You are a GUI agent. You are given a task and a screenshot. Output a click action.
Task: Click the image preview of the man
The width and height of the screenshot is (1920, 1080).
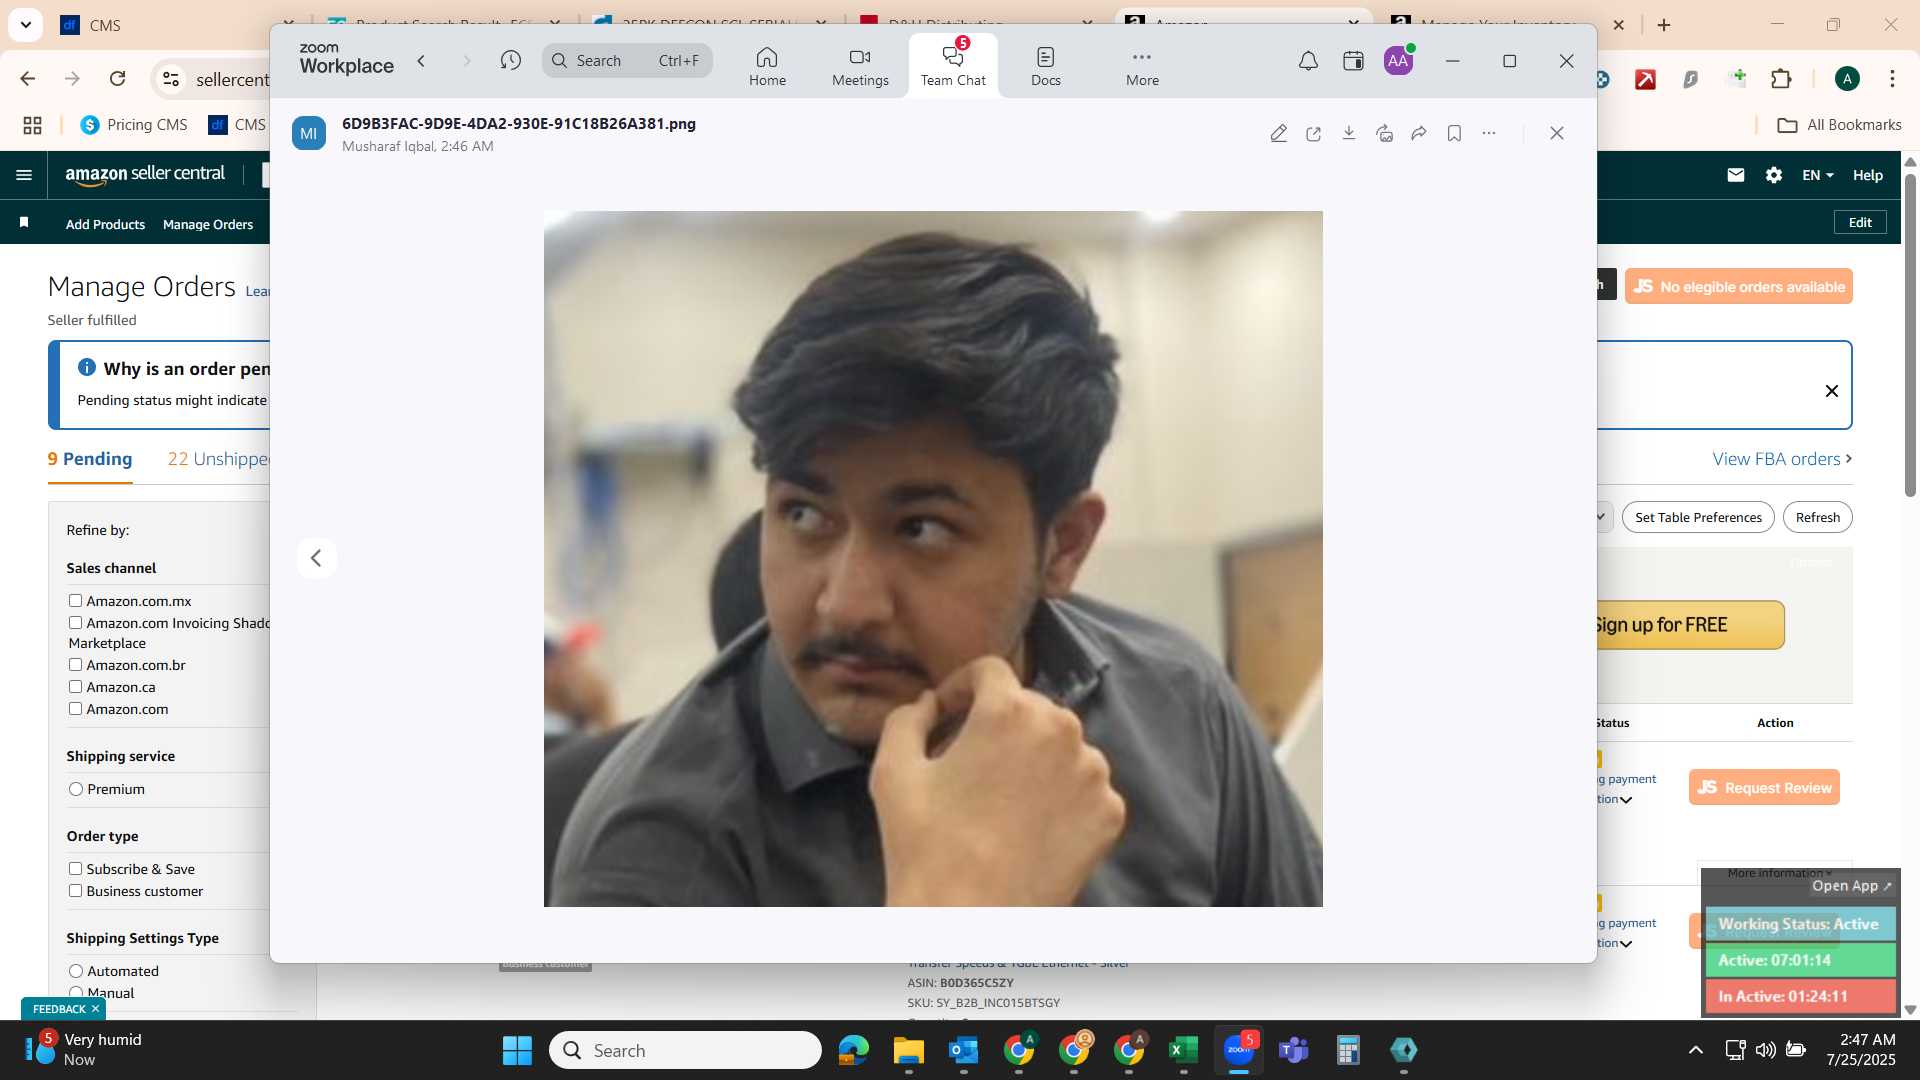pos(933,558)
